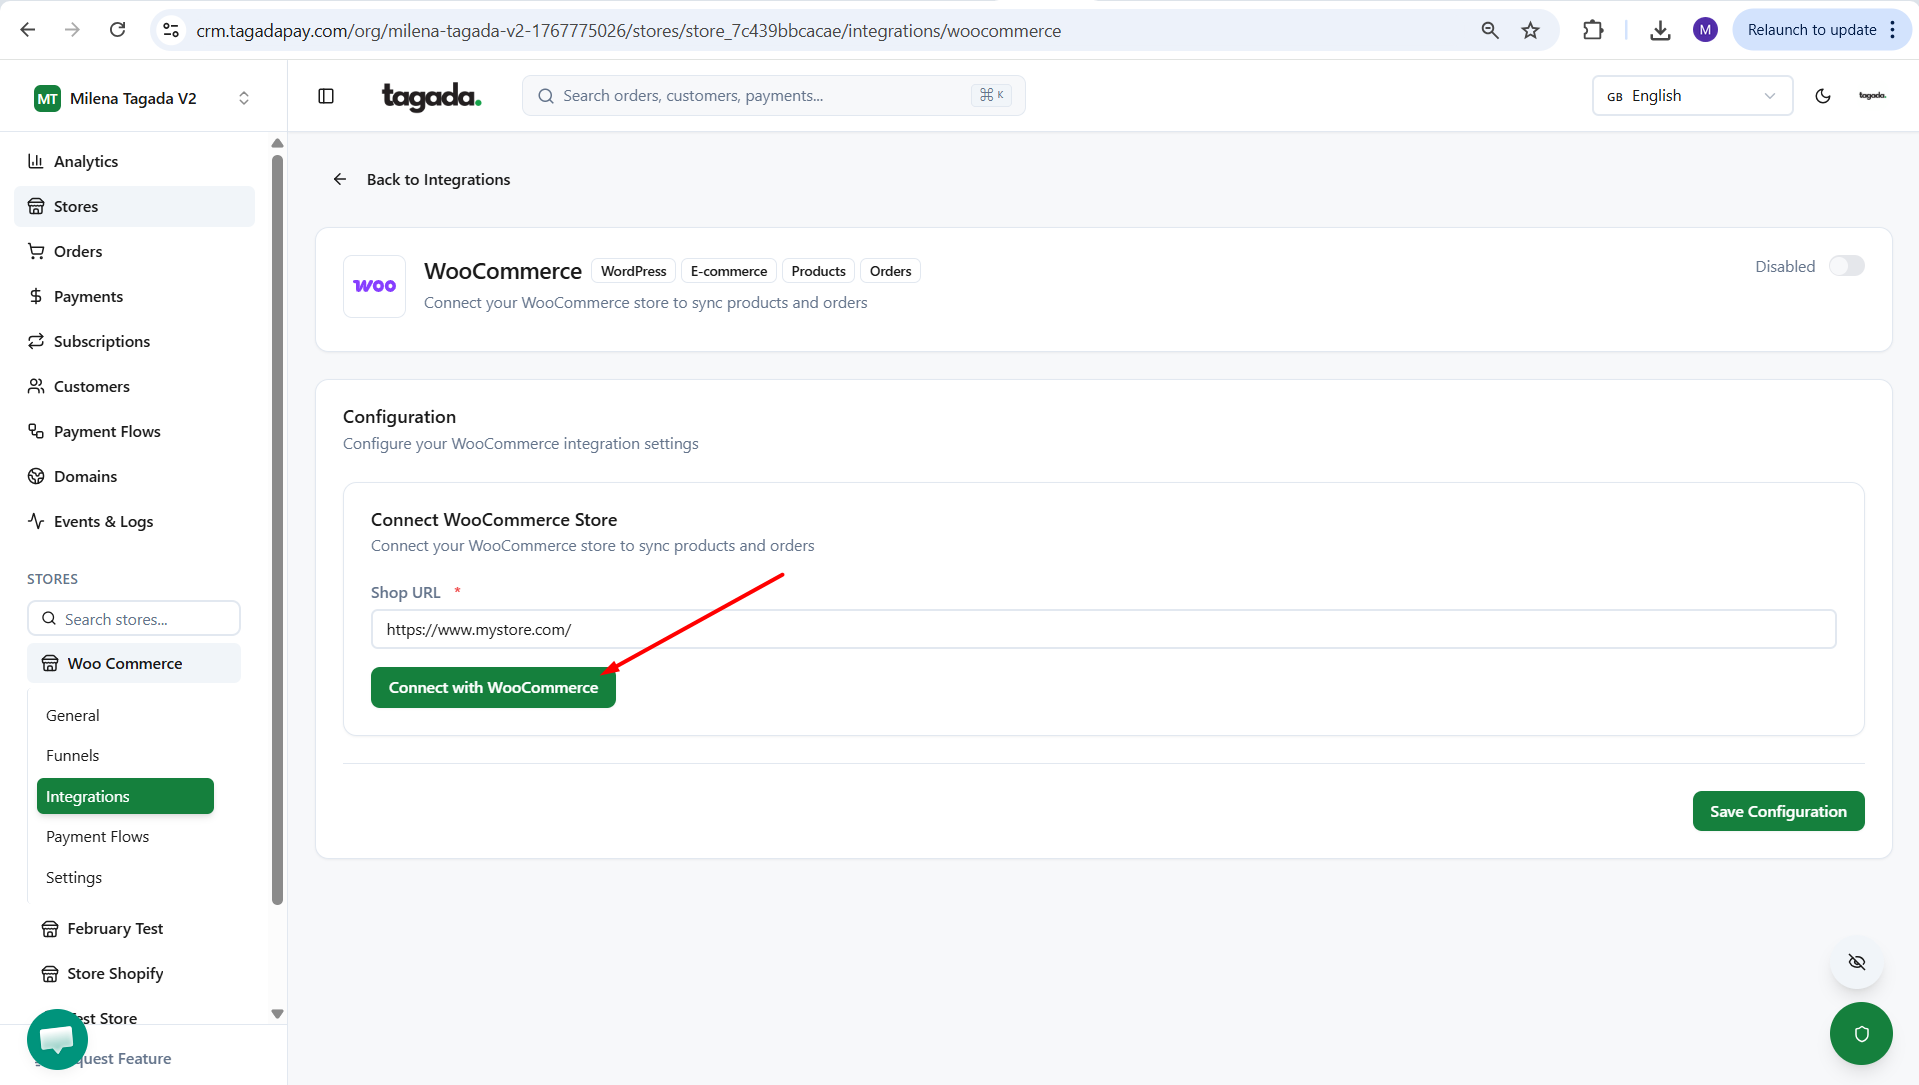Open Analytics in the sidebar
This screenshot has width=1919, height=1085.
[86, 161]
